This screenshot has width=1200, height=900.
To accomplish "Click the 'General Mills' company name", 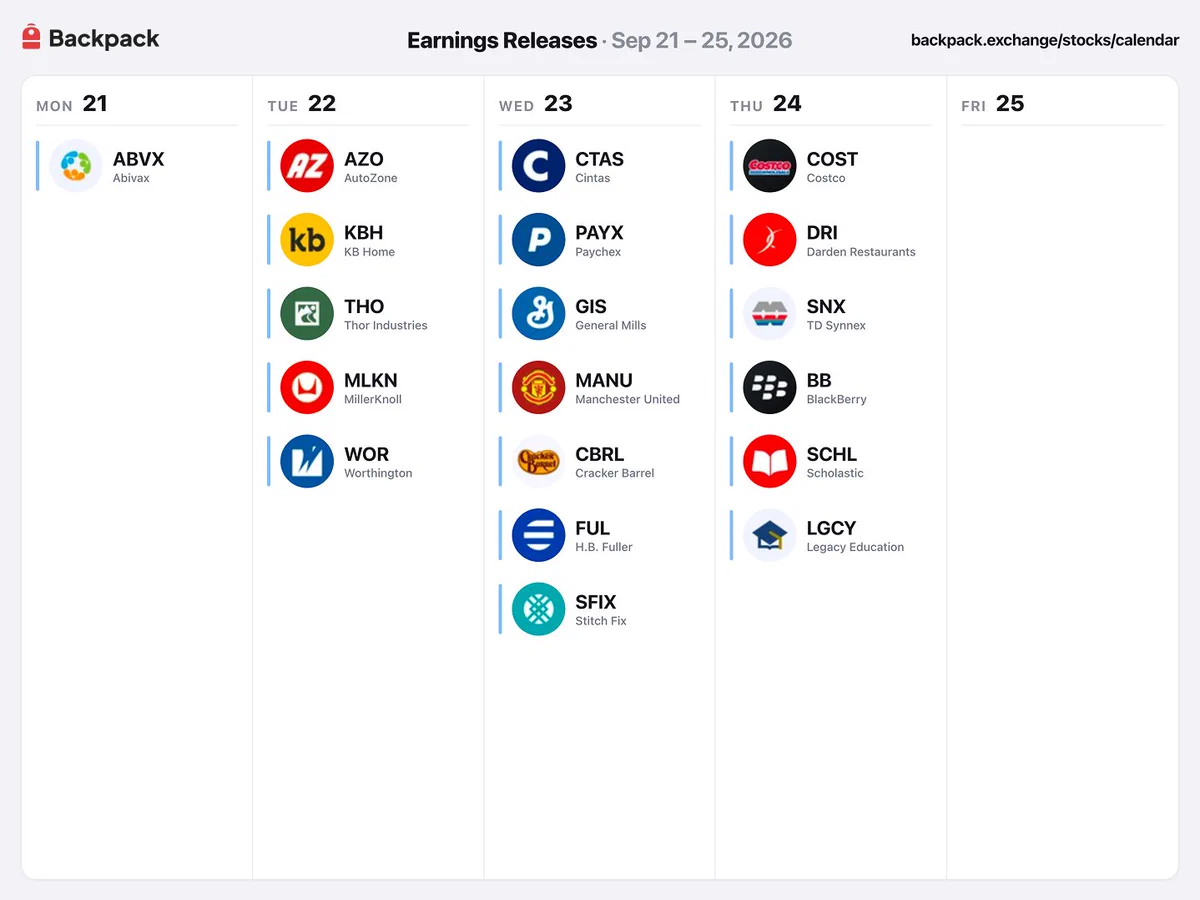I will (x=610, y=326).
